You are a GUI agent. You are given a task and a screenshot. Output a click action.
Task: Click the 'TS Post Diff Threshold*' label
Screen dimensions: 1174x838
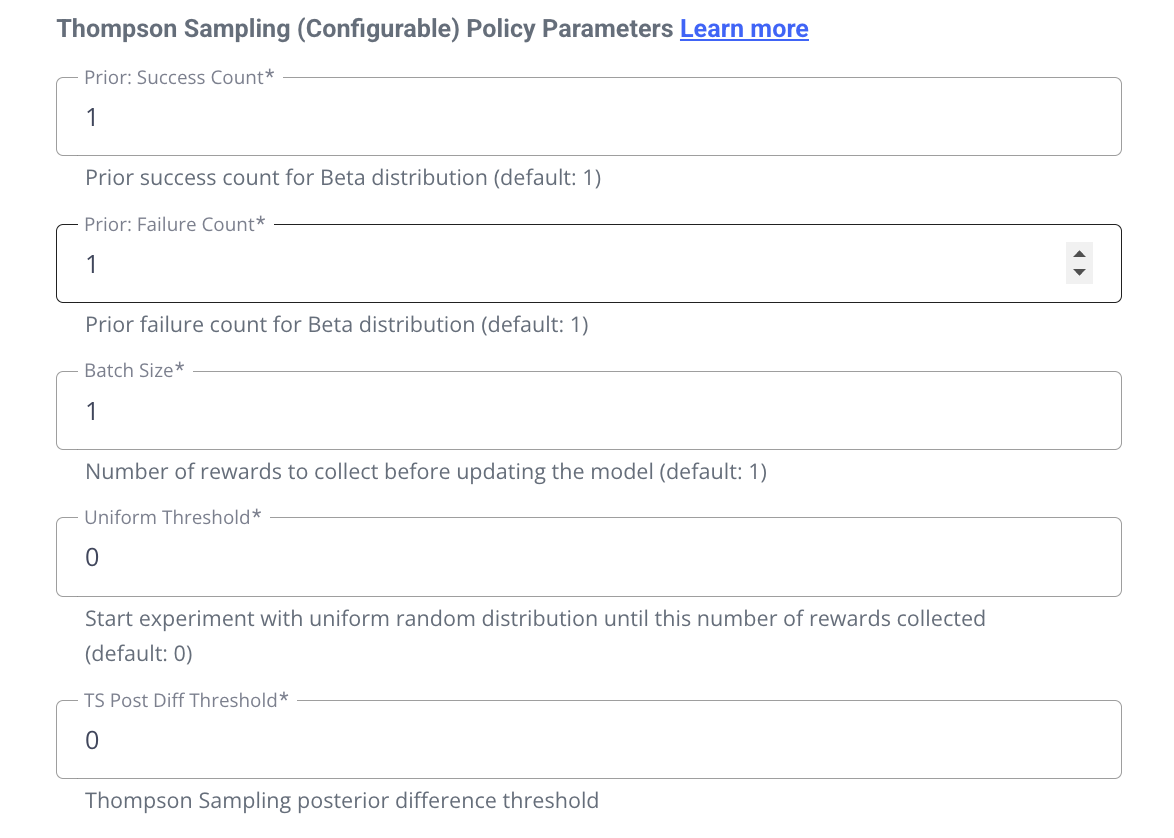point(186,701)
